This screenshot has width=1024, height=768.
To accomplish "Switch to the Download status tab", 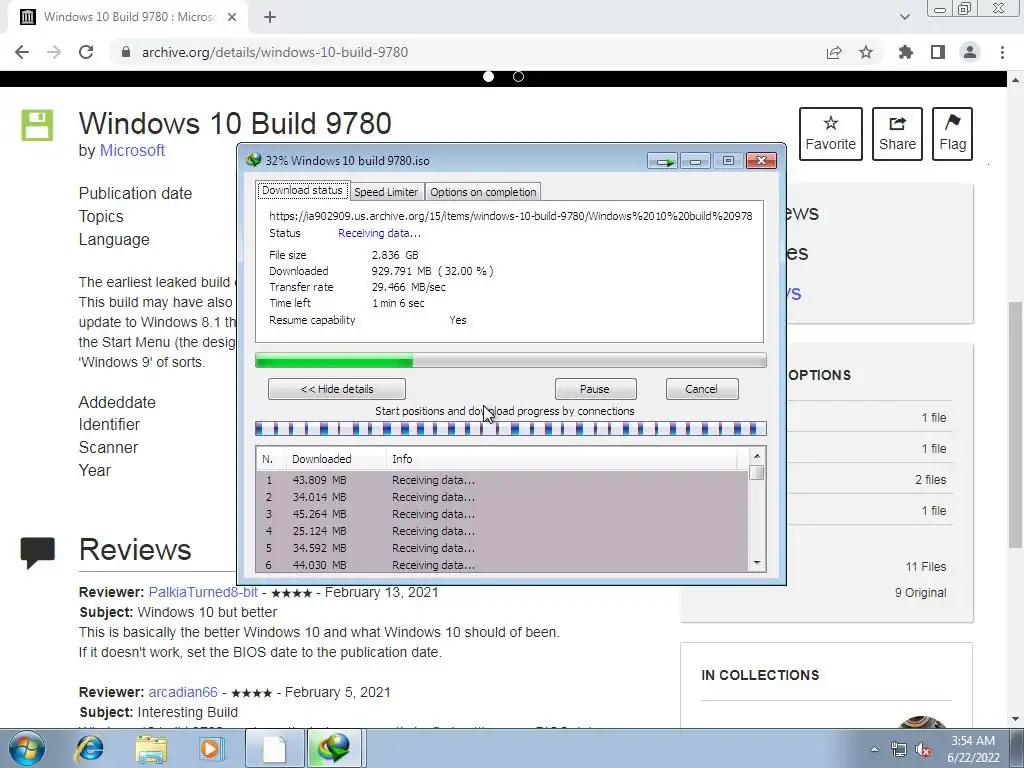I will [302, 191].
